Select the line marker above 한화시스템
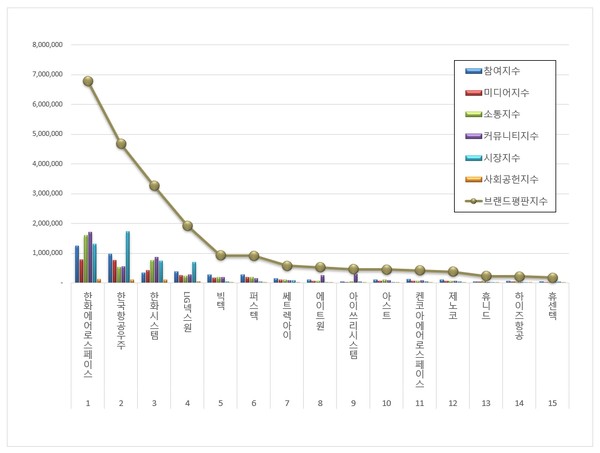The image size is (600, 453). point(154,186)
